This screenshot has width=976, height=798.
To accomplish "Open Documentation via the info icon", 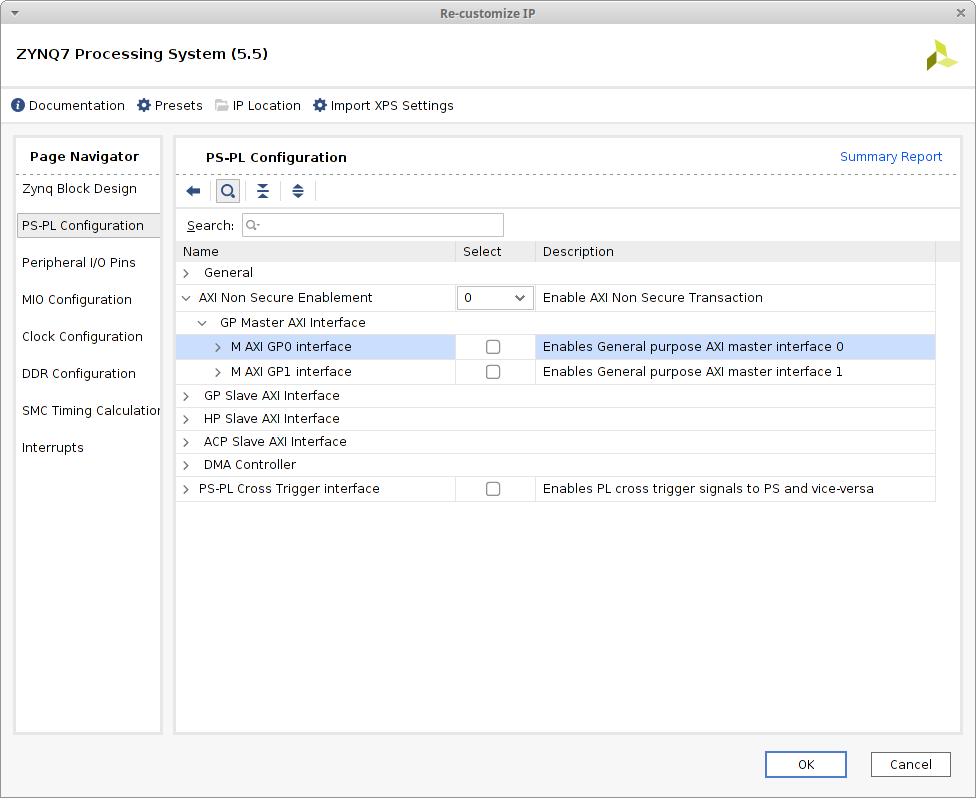I will (x=18, y=106).
